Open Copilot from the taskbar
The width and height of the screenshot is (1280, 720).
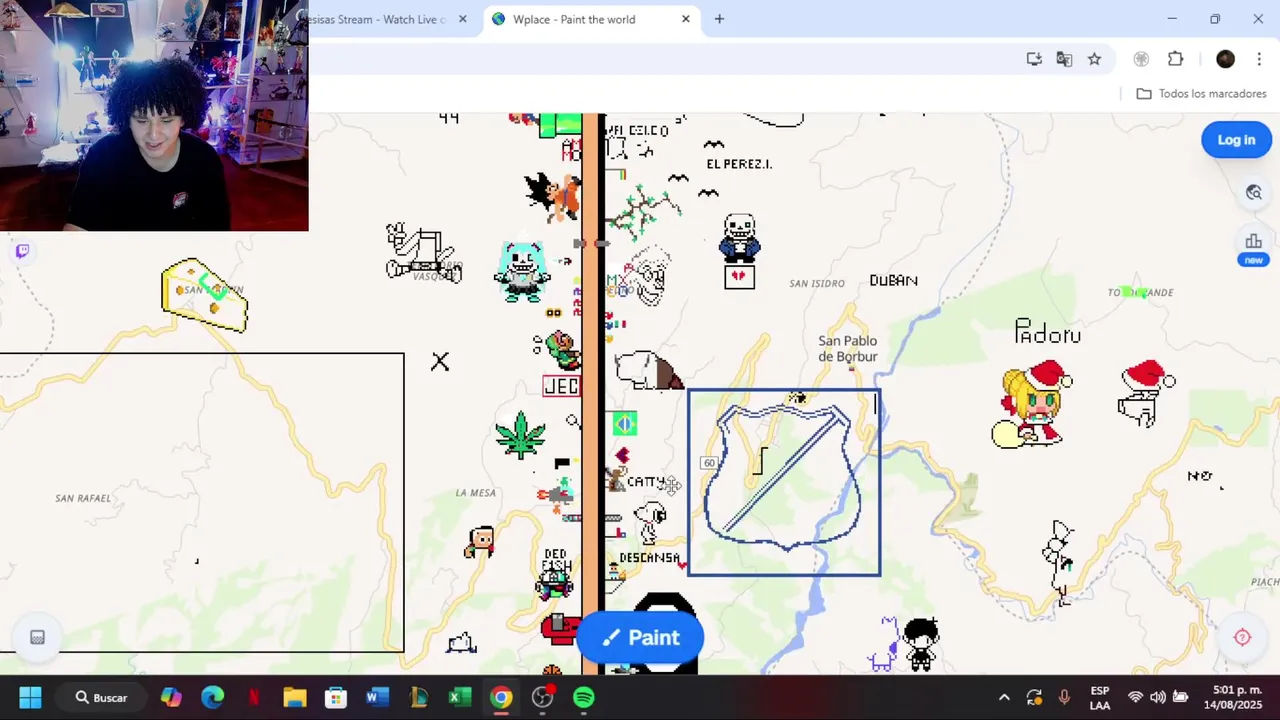[x=171, y=697]
